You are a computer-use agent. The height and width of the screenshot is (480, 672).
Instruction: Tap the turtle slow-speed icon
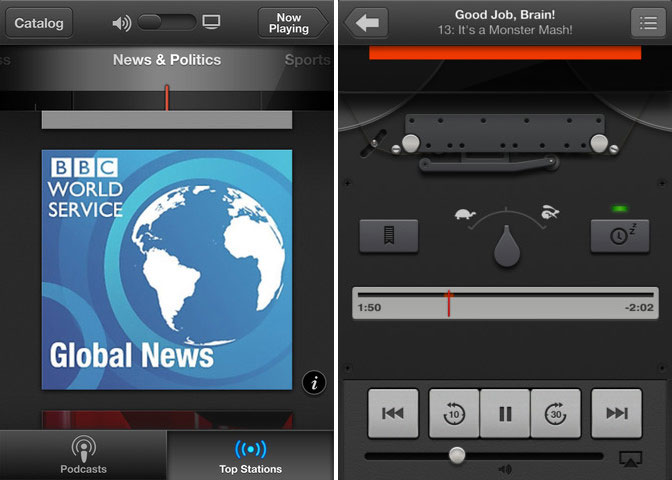(x=465, y=214)
